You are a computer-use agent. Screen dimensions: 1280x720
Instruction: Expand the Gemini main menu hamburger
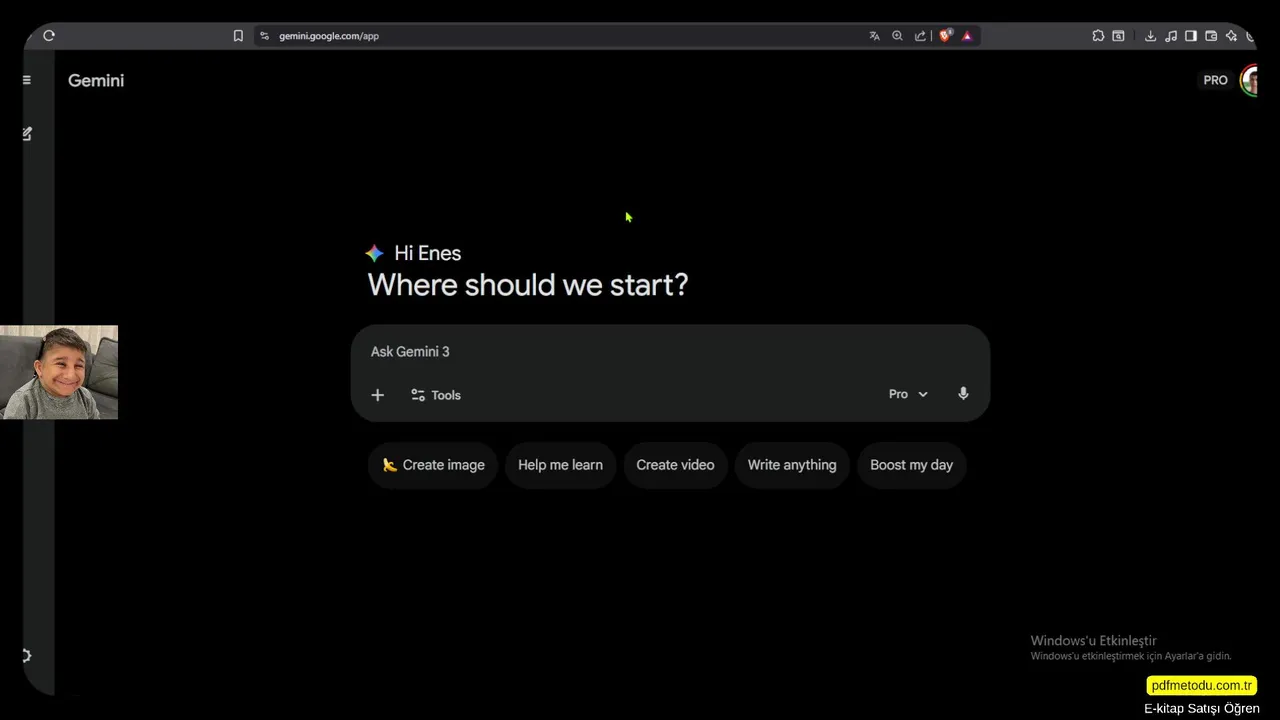(x=27, y=80)
